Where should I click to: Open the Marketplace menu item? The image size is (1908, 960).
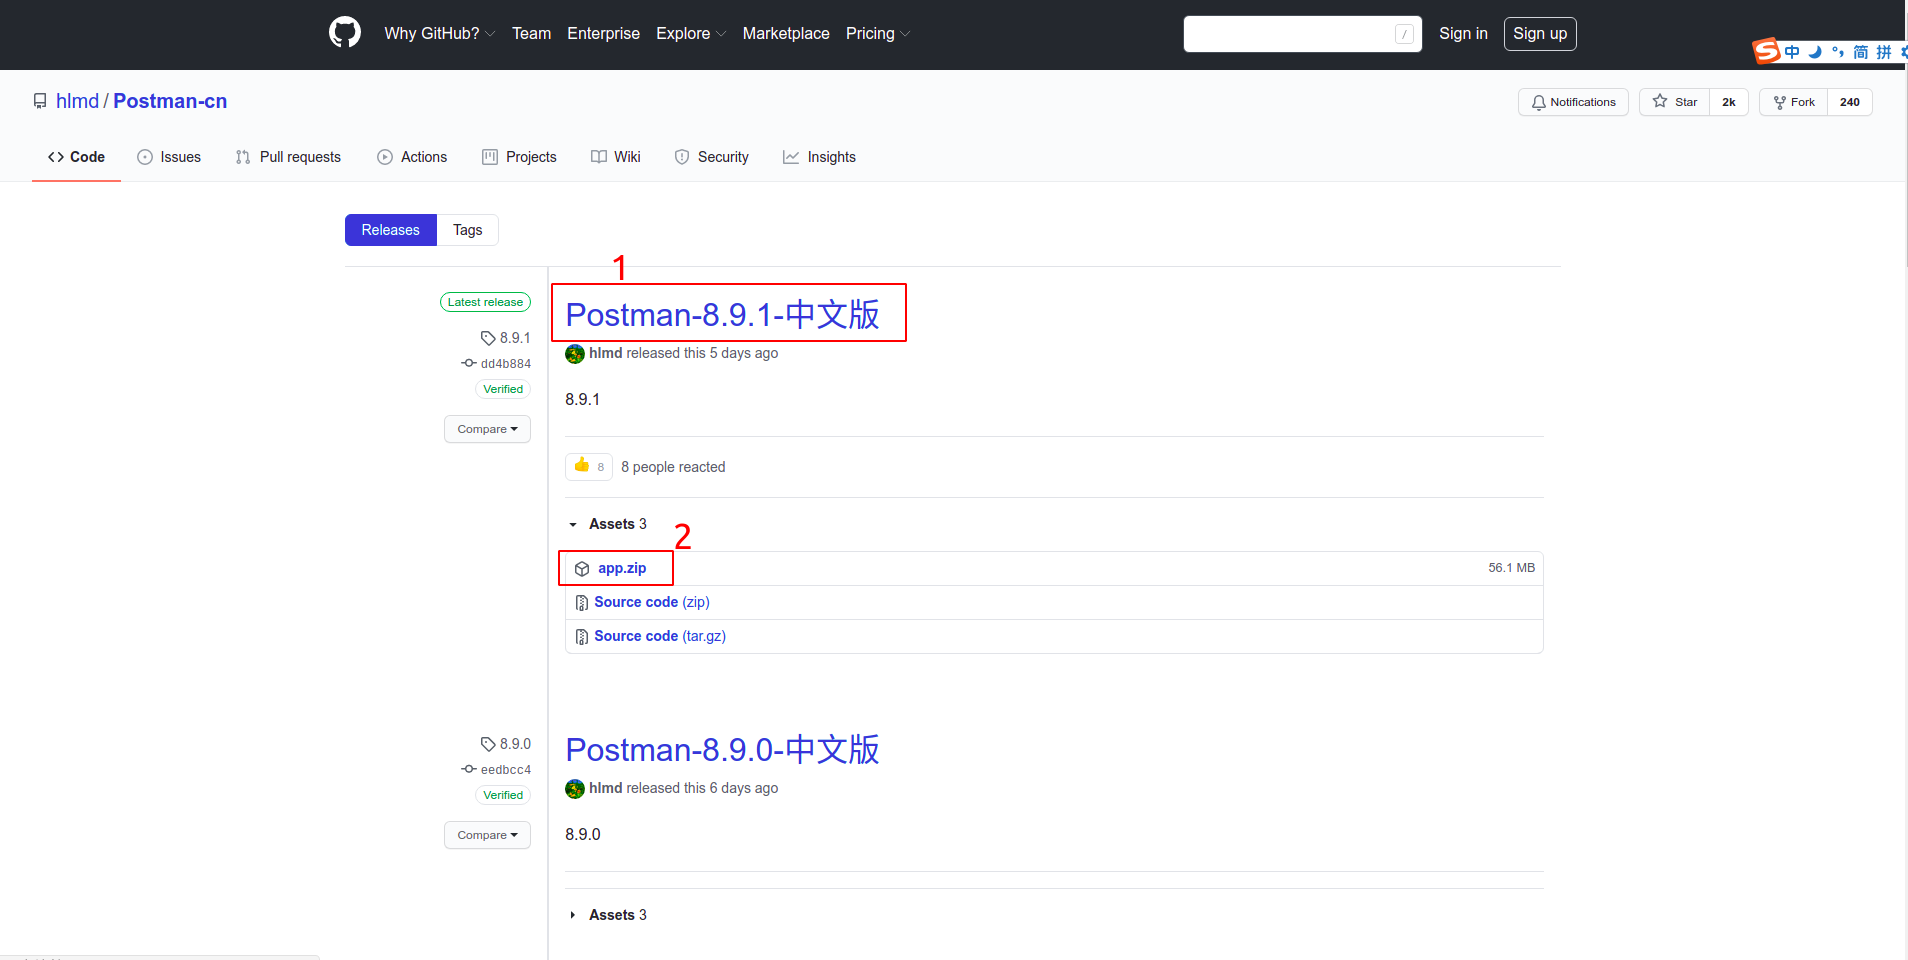click(x=786, y=33)
